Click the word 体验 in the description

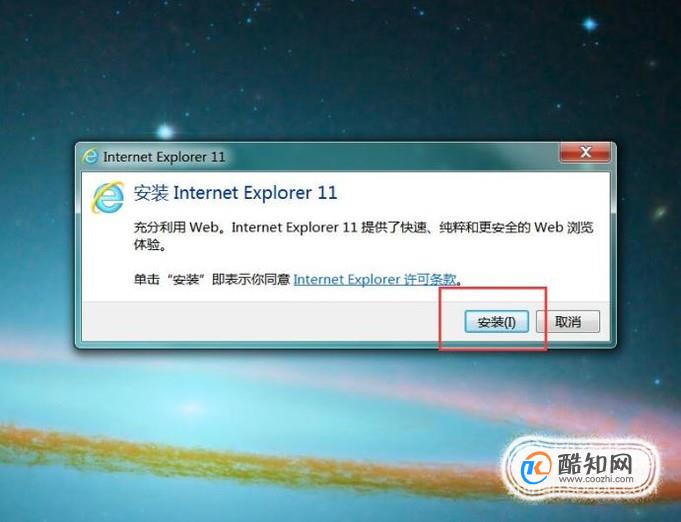click(x=146, y=244)
